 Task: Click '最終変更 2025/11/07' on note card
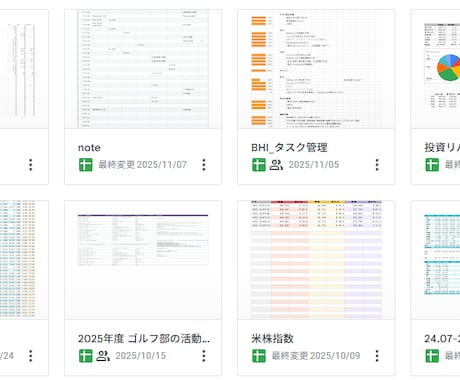(142, 165)
